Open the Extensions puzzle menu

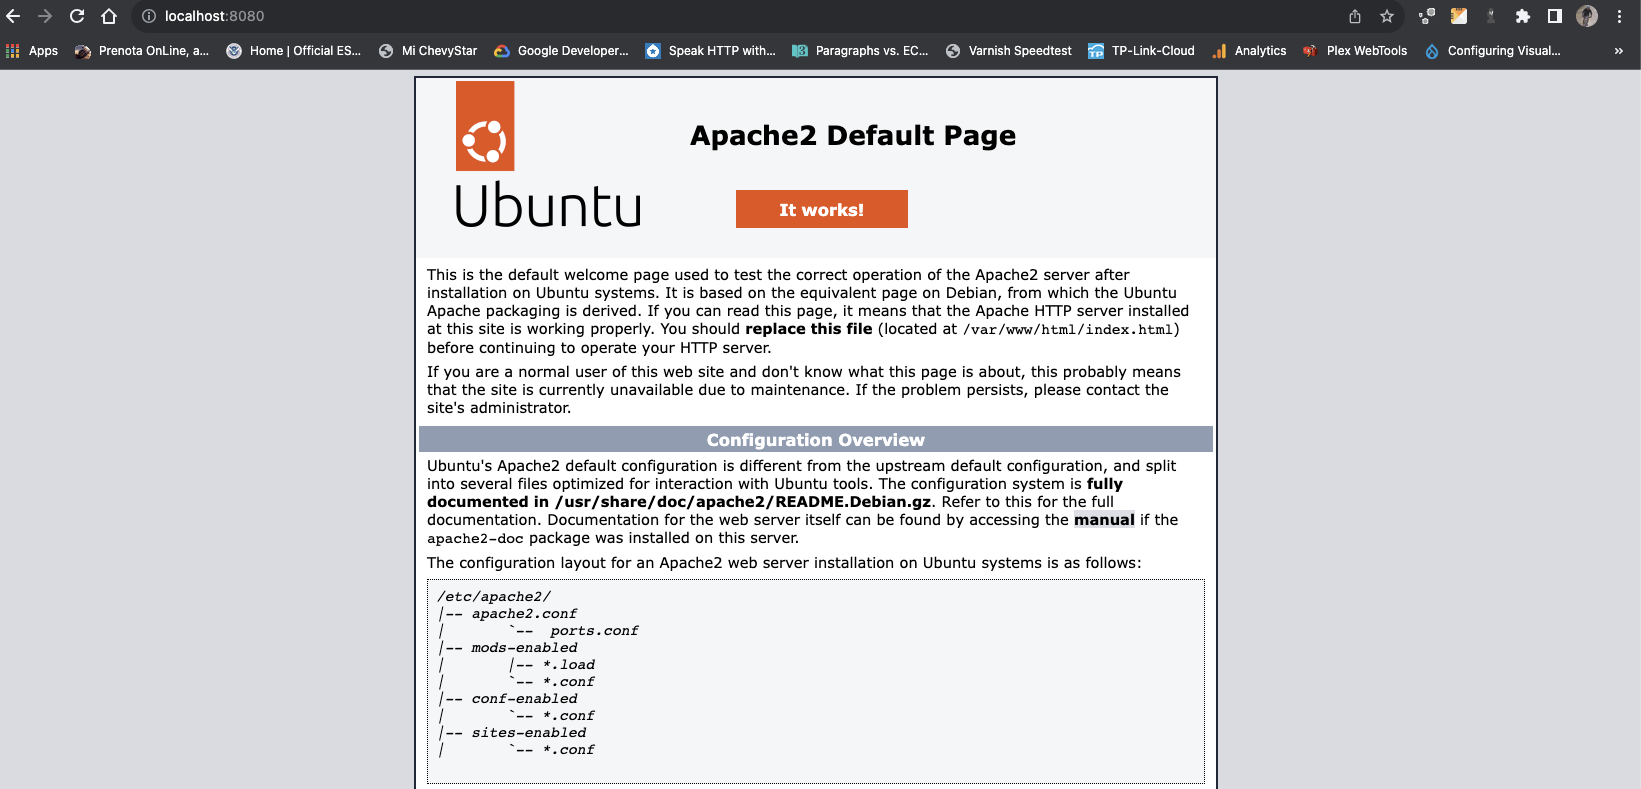pyautogui.click(x=1523, y=16)
